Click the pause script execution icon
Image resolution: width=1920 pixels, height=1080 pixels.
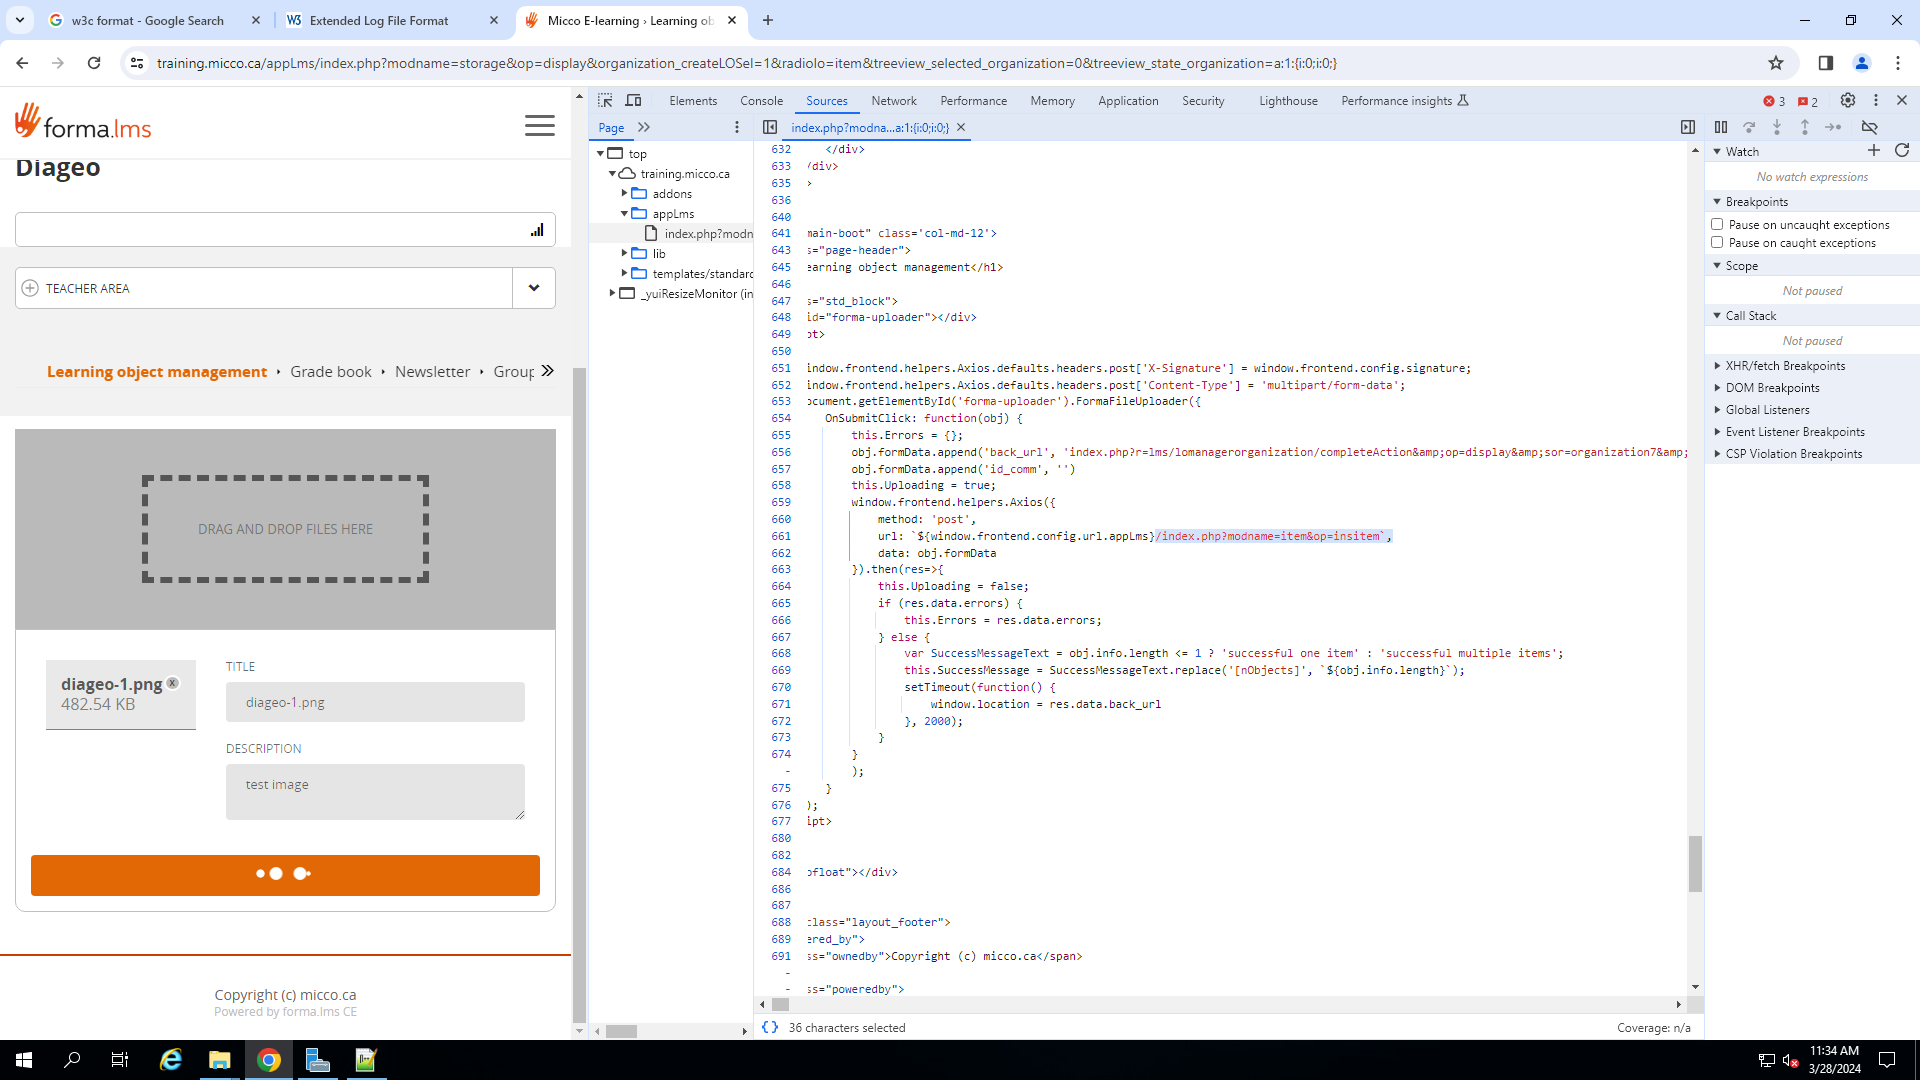click(x=1721, y=127)
